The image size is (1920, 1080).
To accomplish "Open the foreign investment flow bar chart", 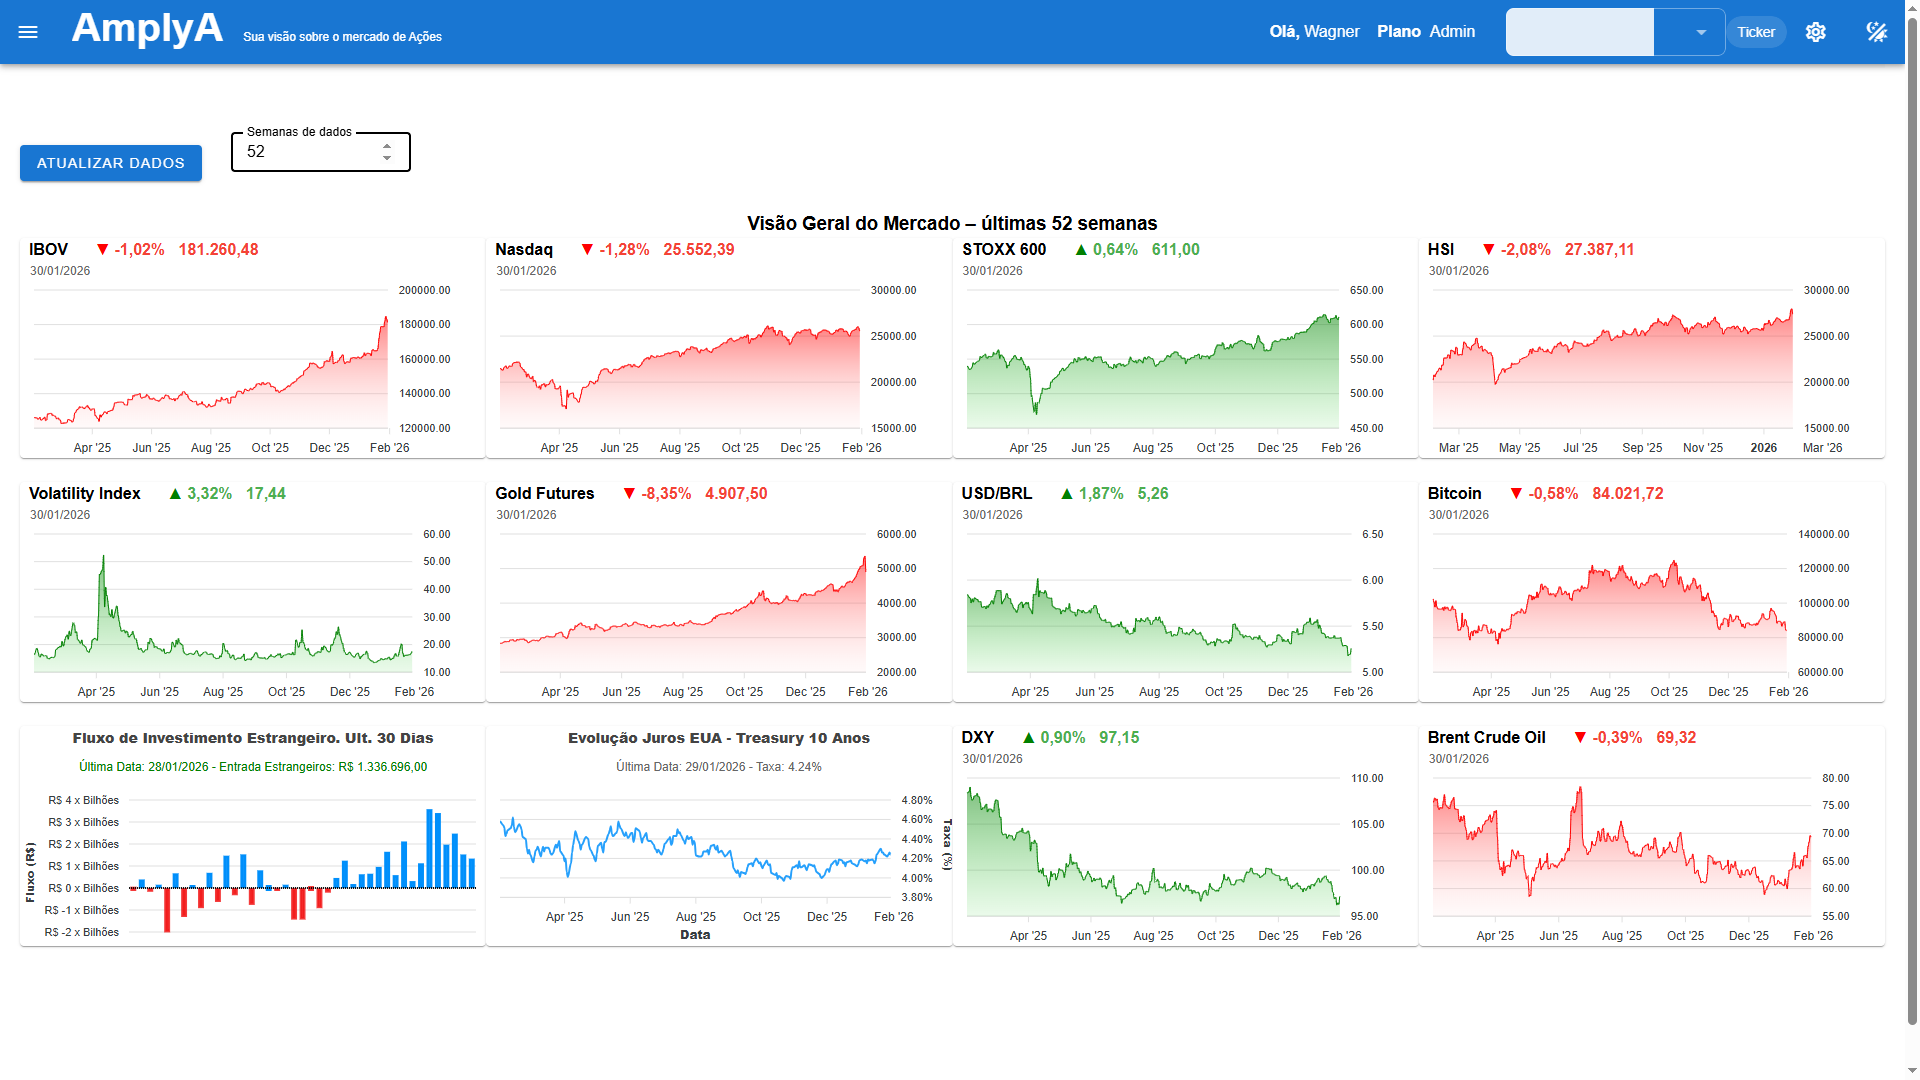I will coord(302,865).
